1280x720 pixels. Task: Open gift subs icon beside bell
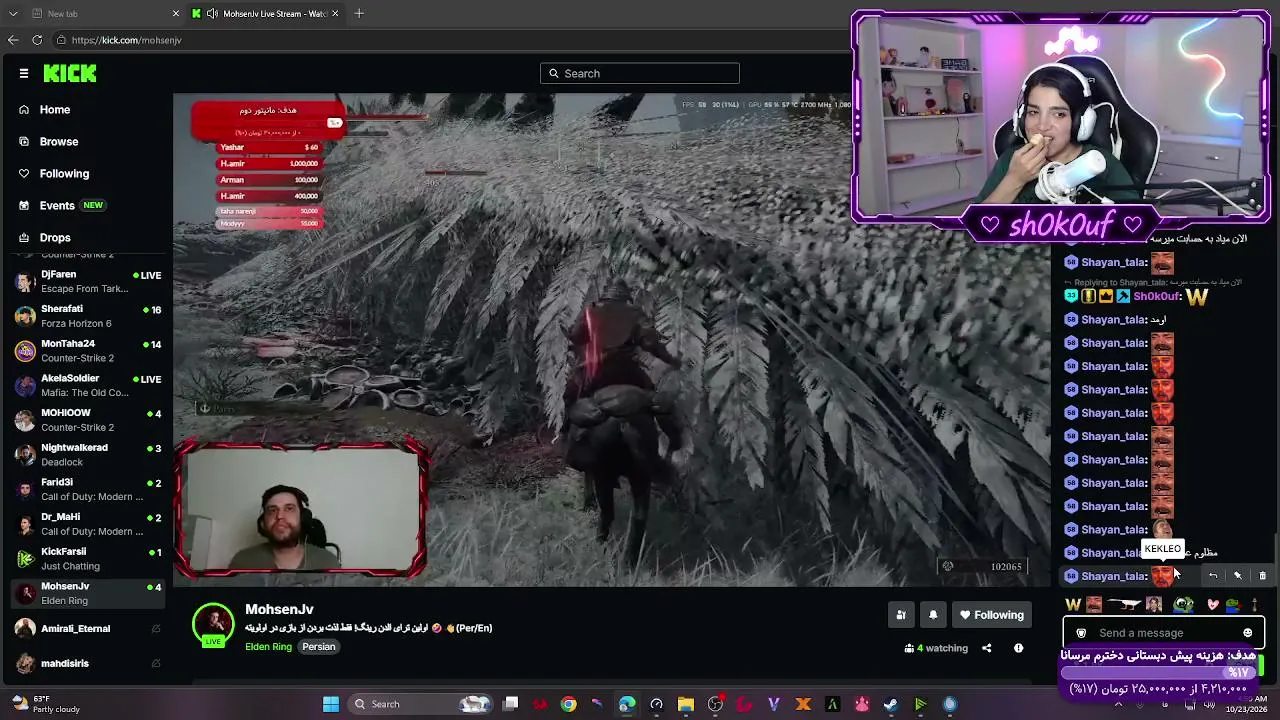tap(901, 615)
